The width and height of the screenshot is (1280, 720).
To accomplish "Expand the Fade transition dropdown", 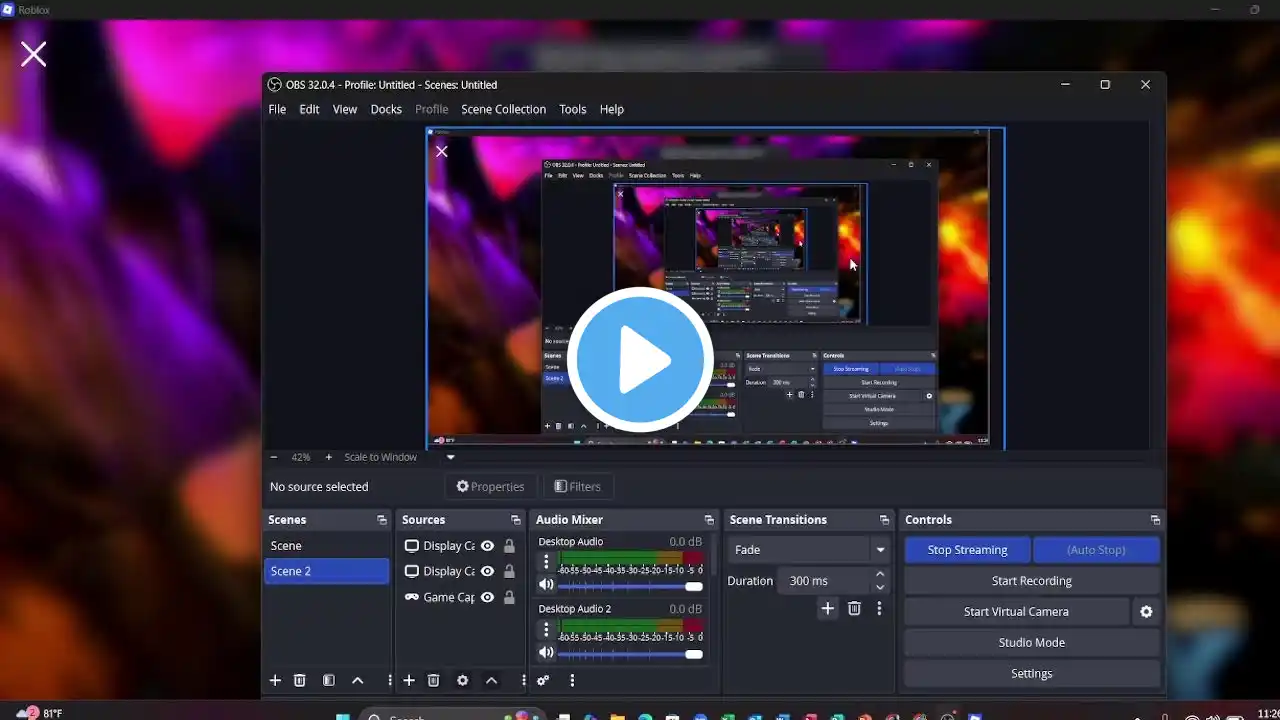I will (880, 550).
